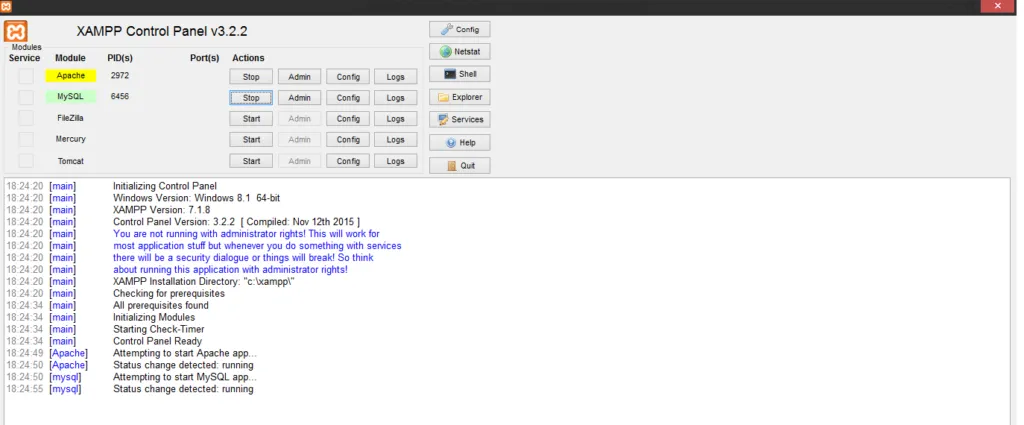Click log line 'Initializing Modules'

pos(154,317)
